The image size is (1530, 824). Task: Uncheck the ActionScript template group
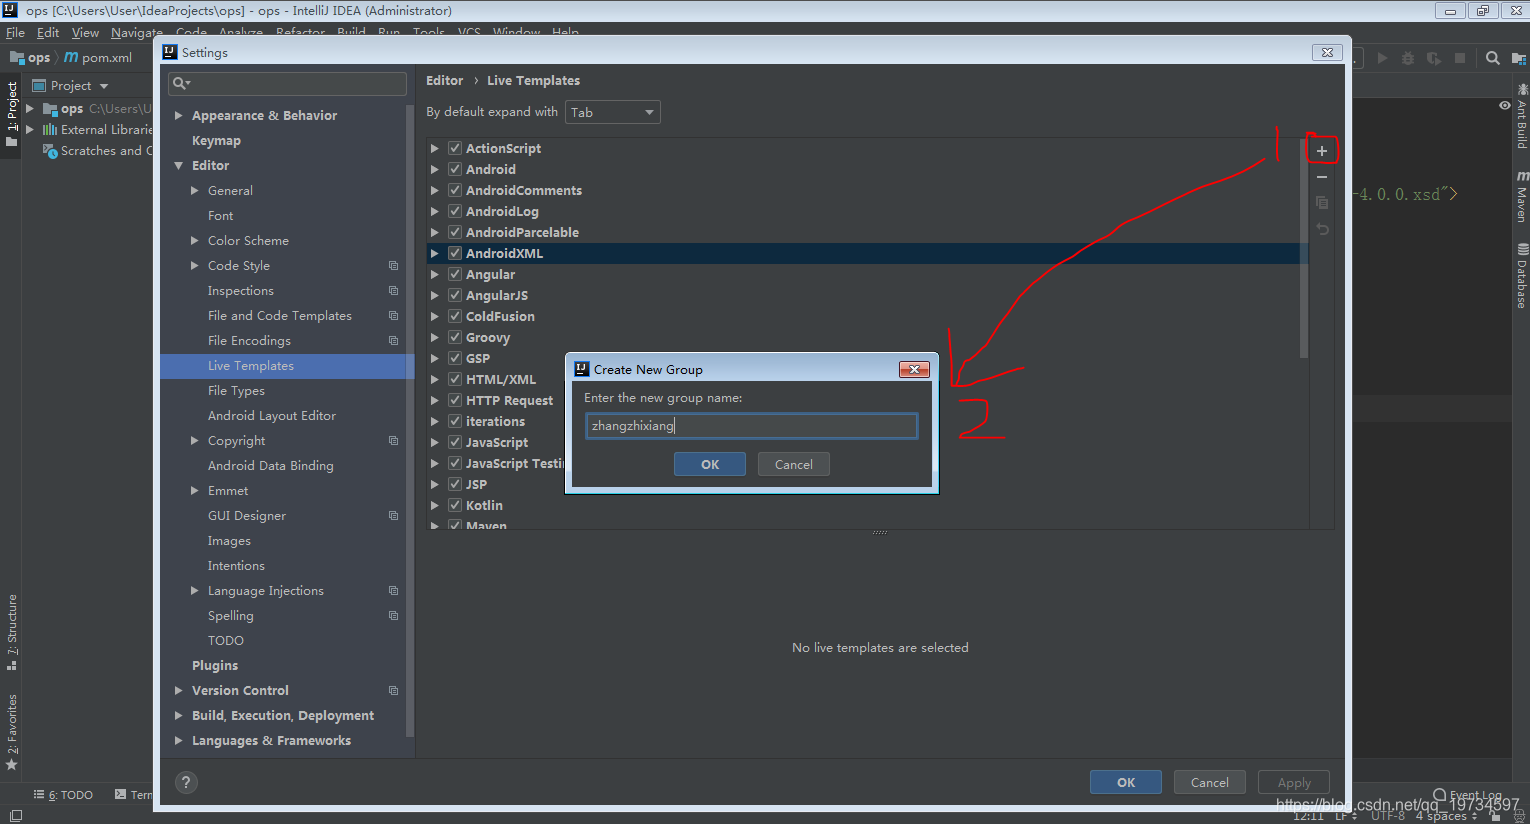(455, 148)
